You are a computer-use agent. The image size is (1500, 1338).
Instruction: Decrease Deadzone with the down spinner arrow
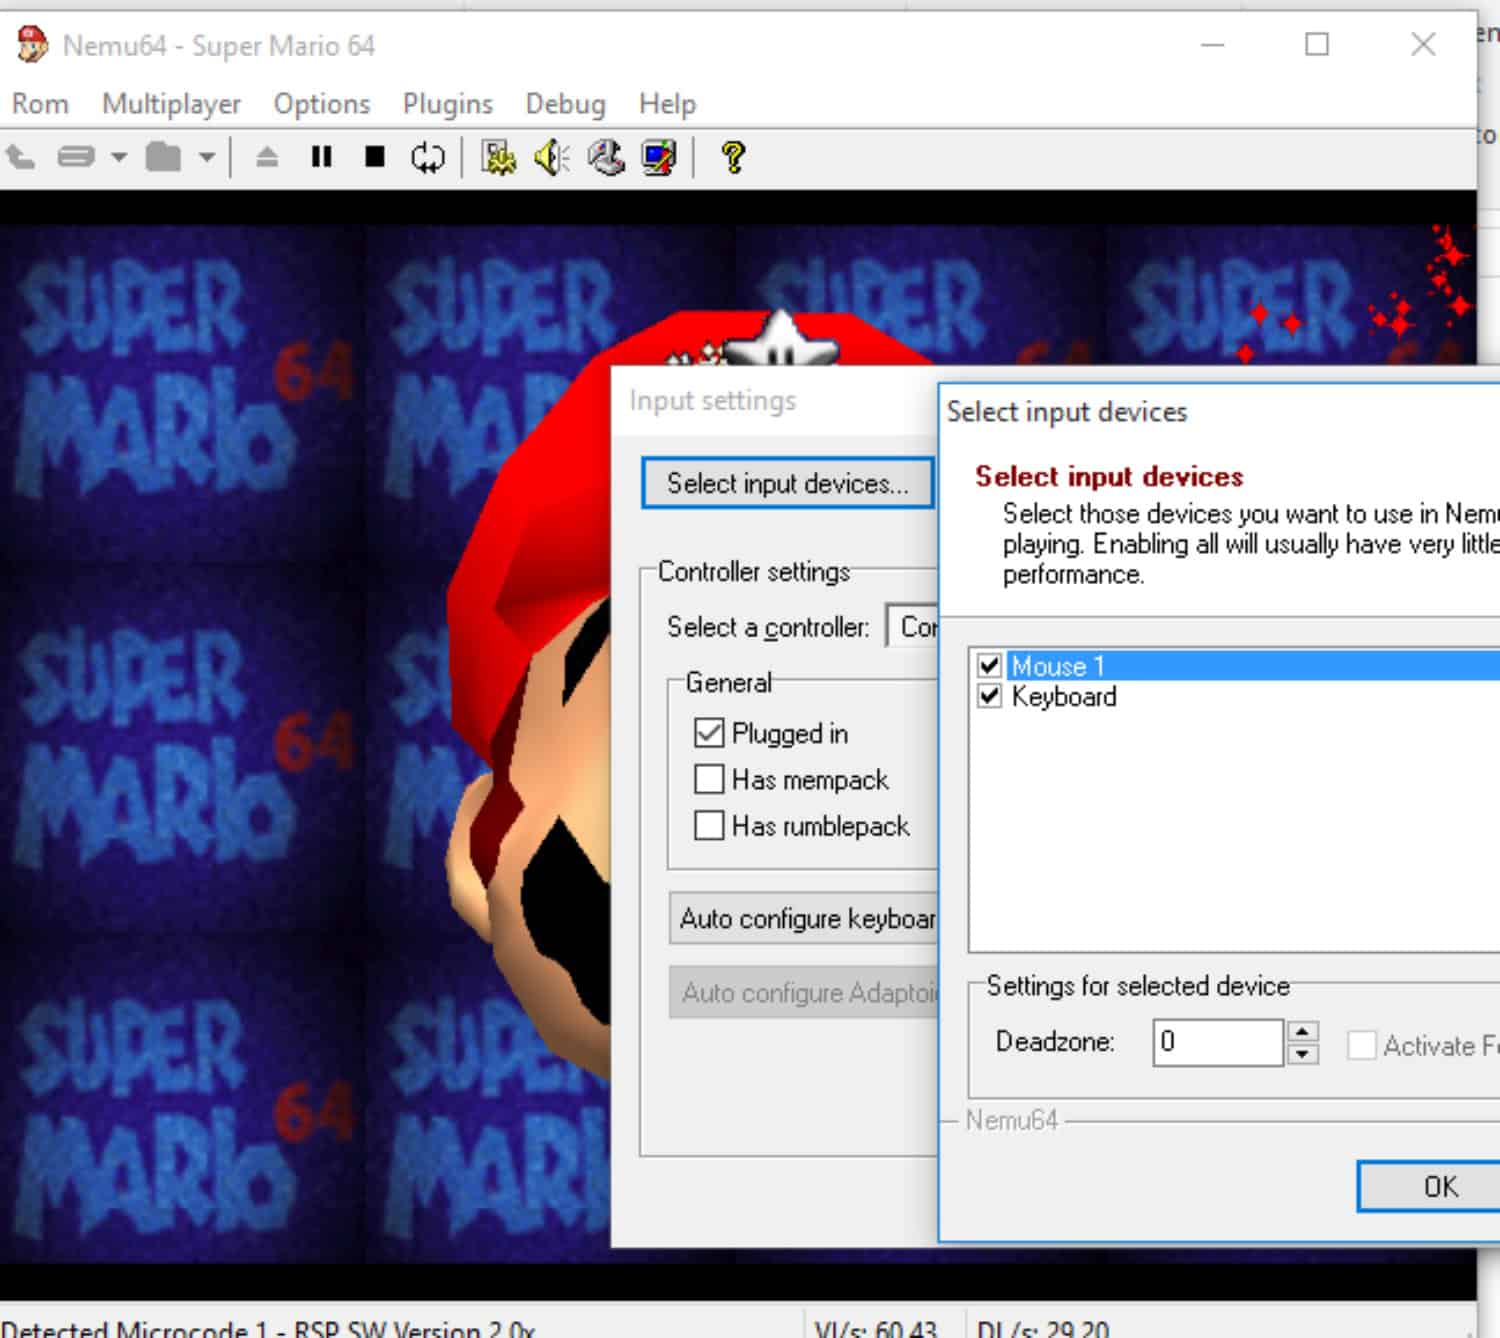point(1303,1055)
